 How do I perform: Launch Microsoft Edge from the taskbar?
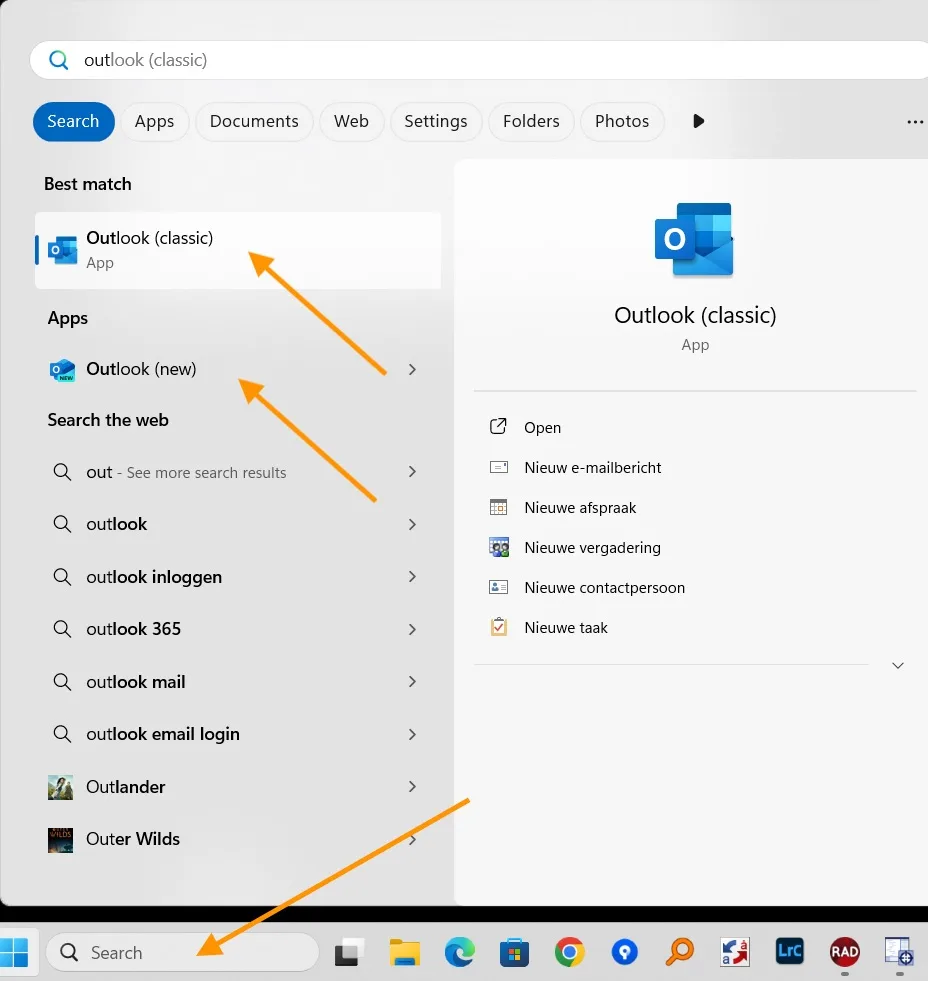(459, 952)
